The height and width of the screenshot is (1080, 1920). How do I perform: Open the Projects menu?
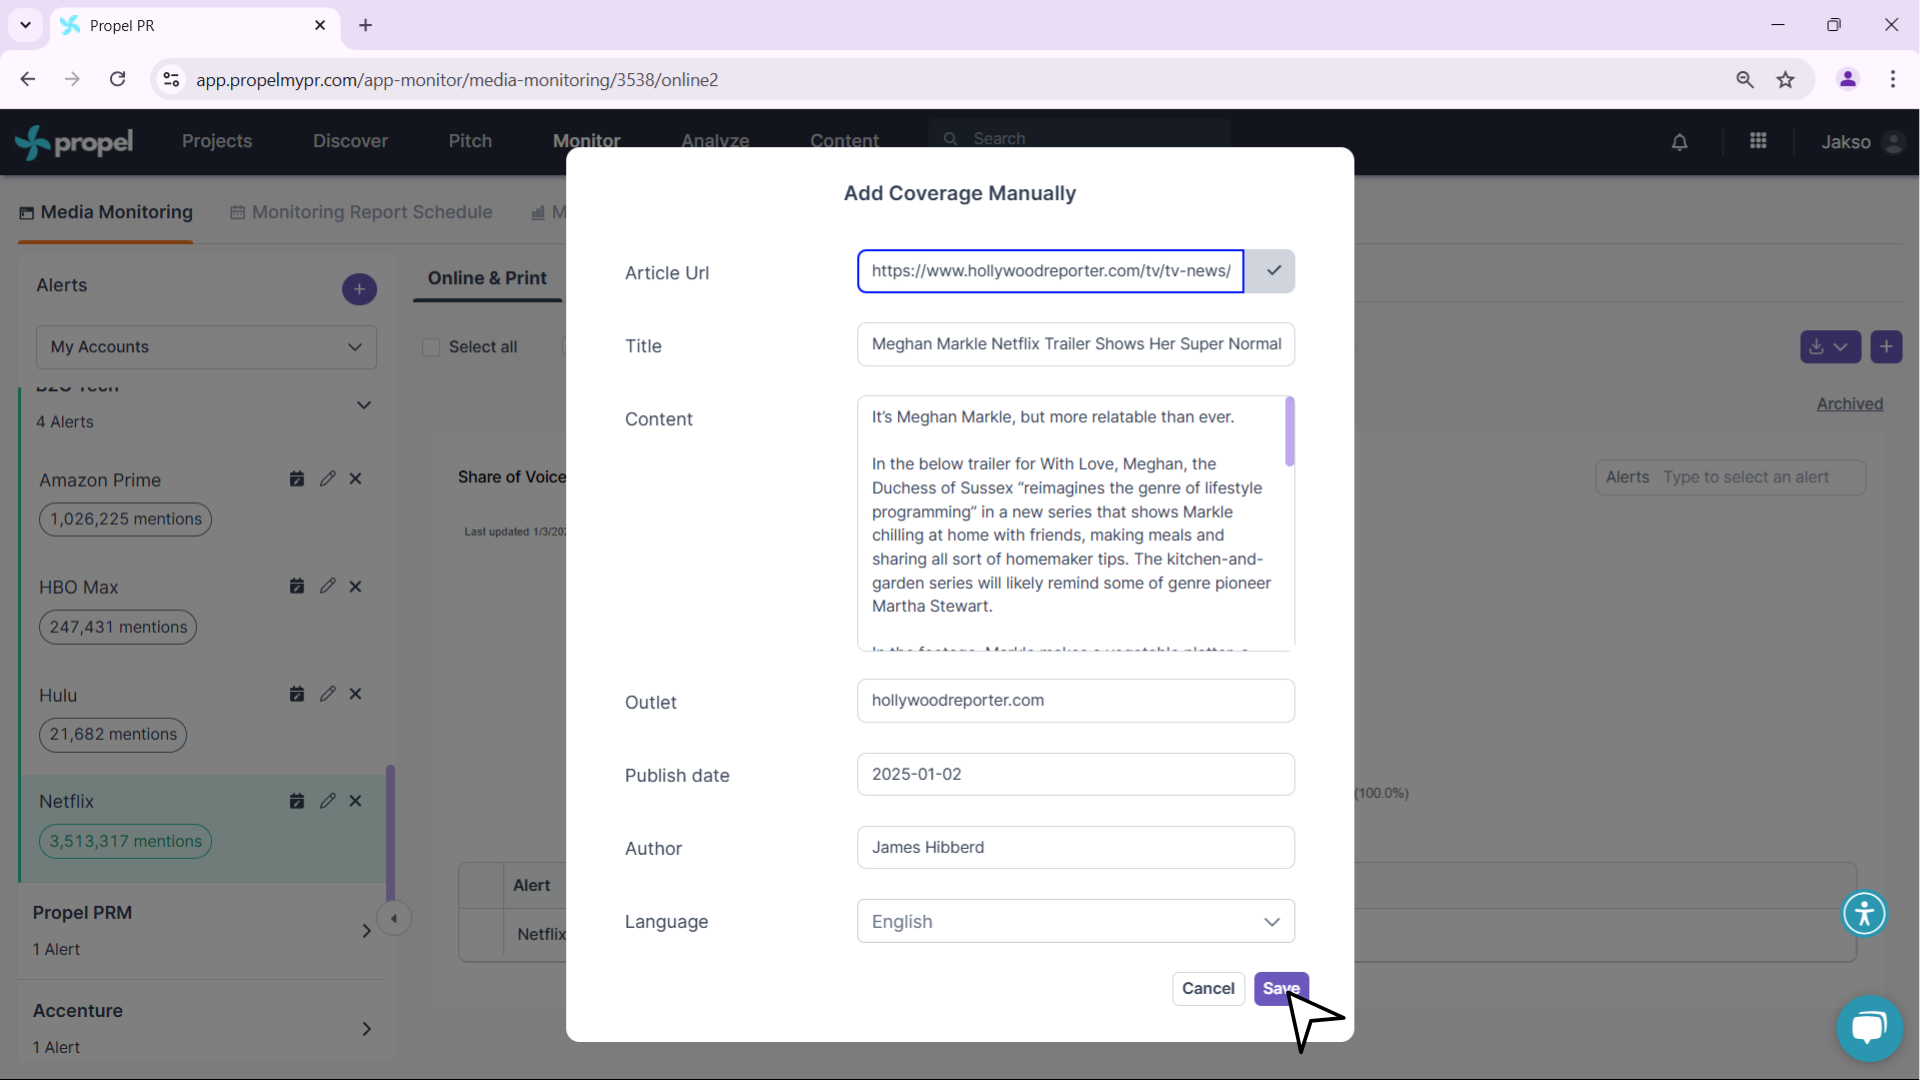[217, 141]
